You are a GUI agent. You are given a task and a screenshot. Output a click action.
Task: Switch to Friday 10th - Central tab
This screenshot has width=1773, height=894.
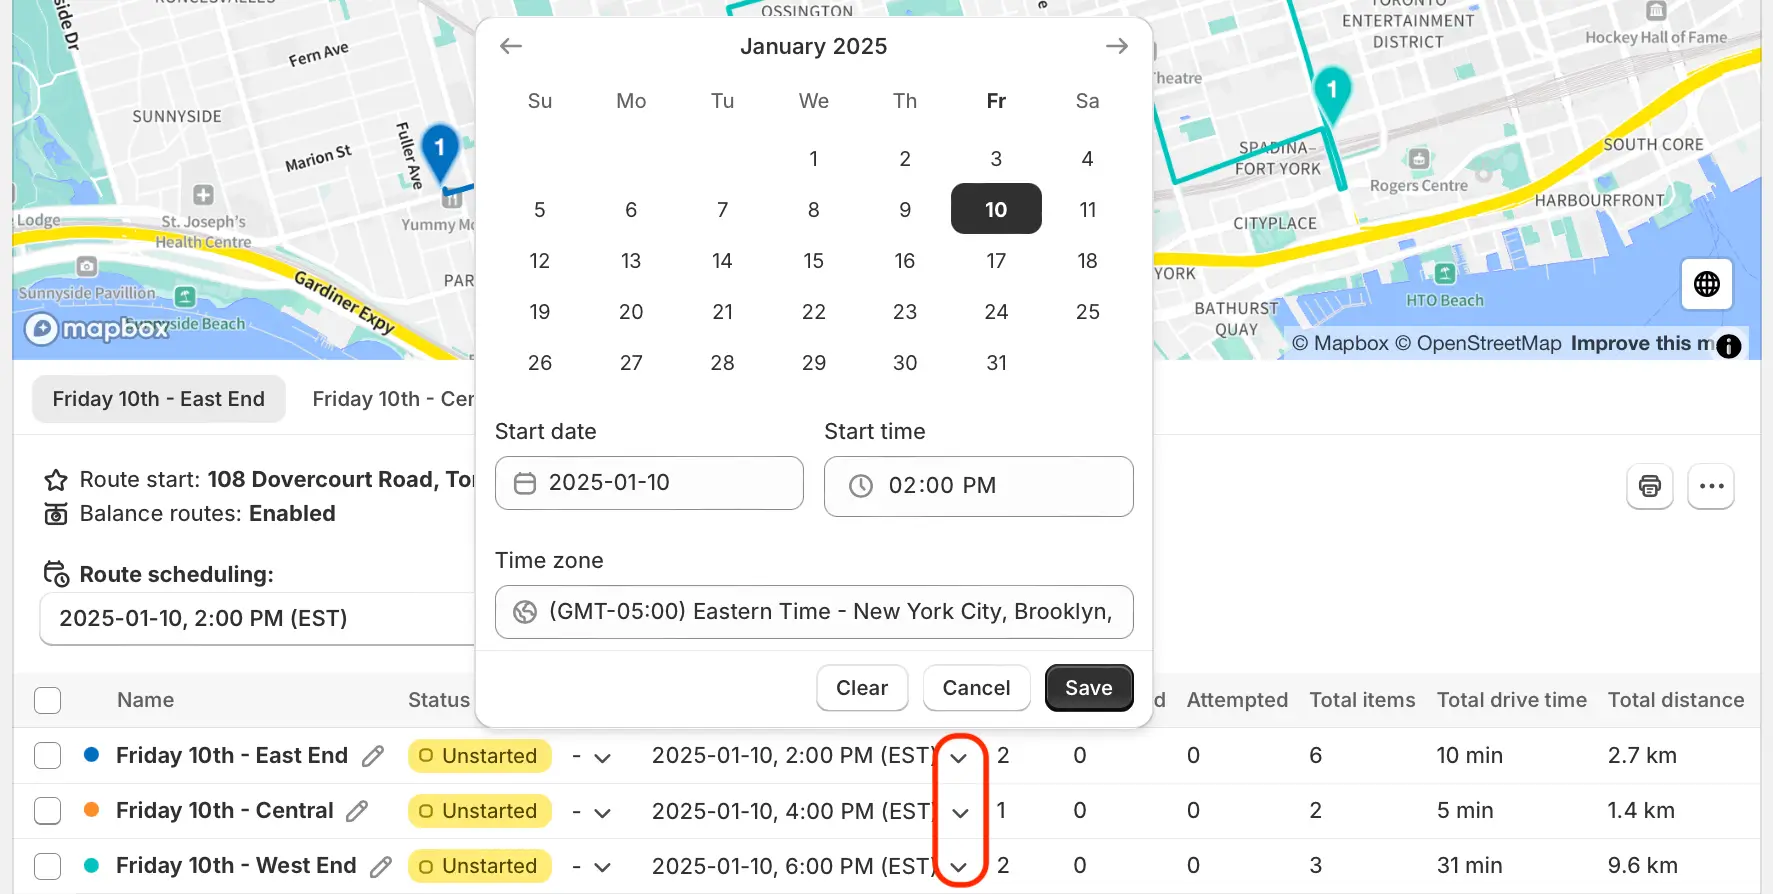393,399
